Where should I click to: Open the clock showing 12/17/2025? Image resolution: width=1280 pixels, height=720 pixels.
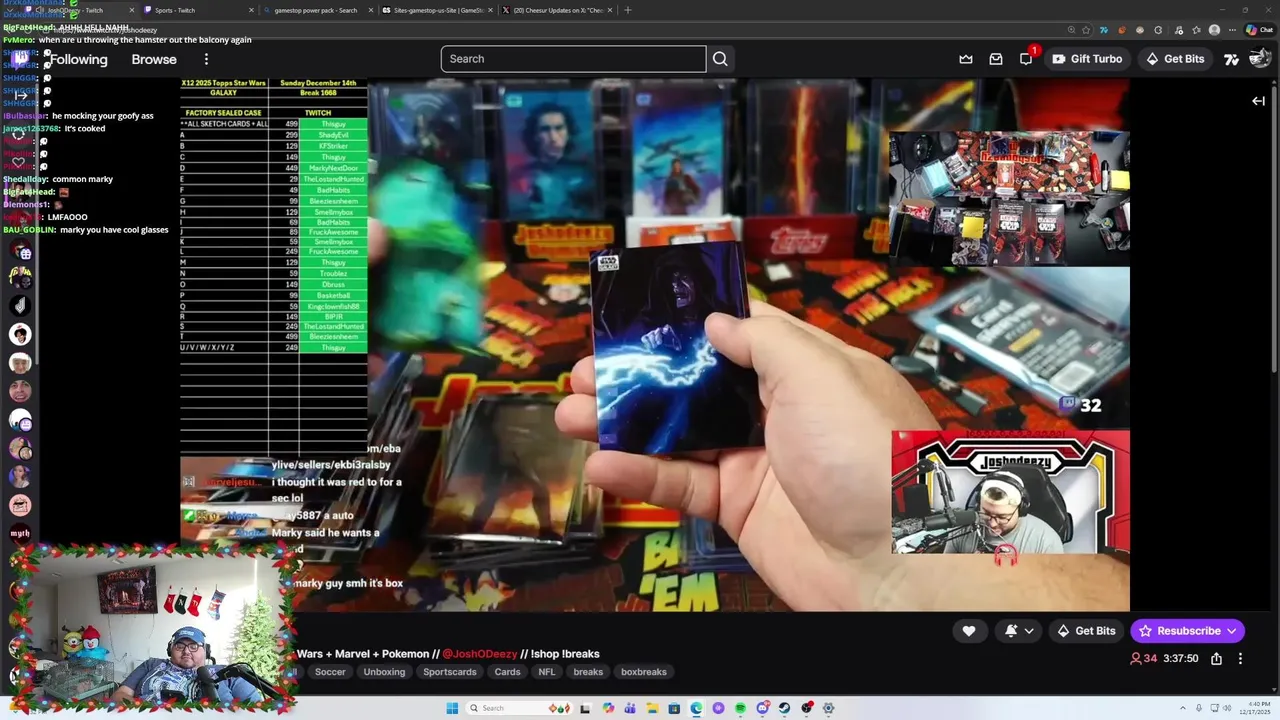point(1255,708)
